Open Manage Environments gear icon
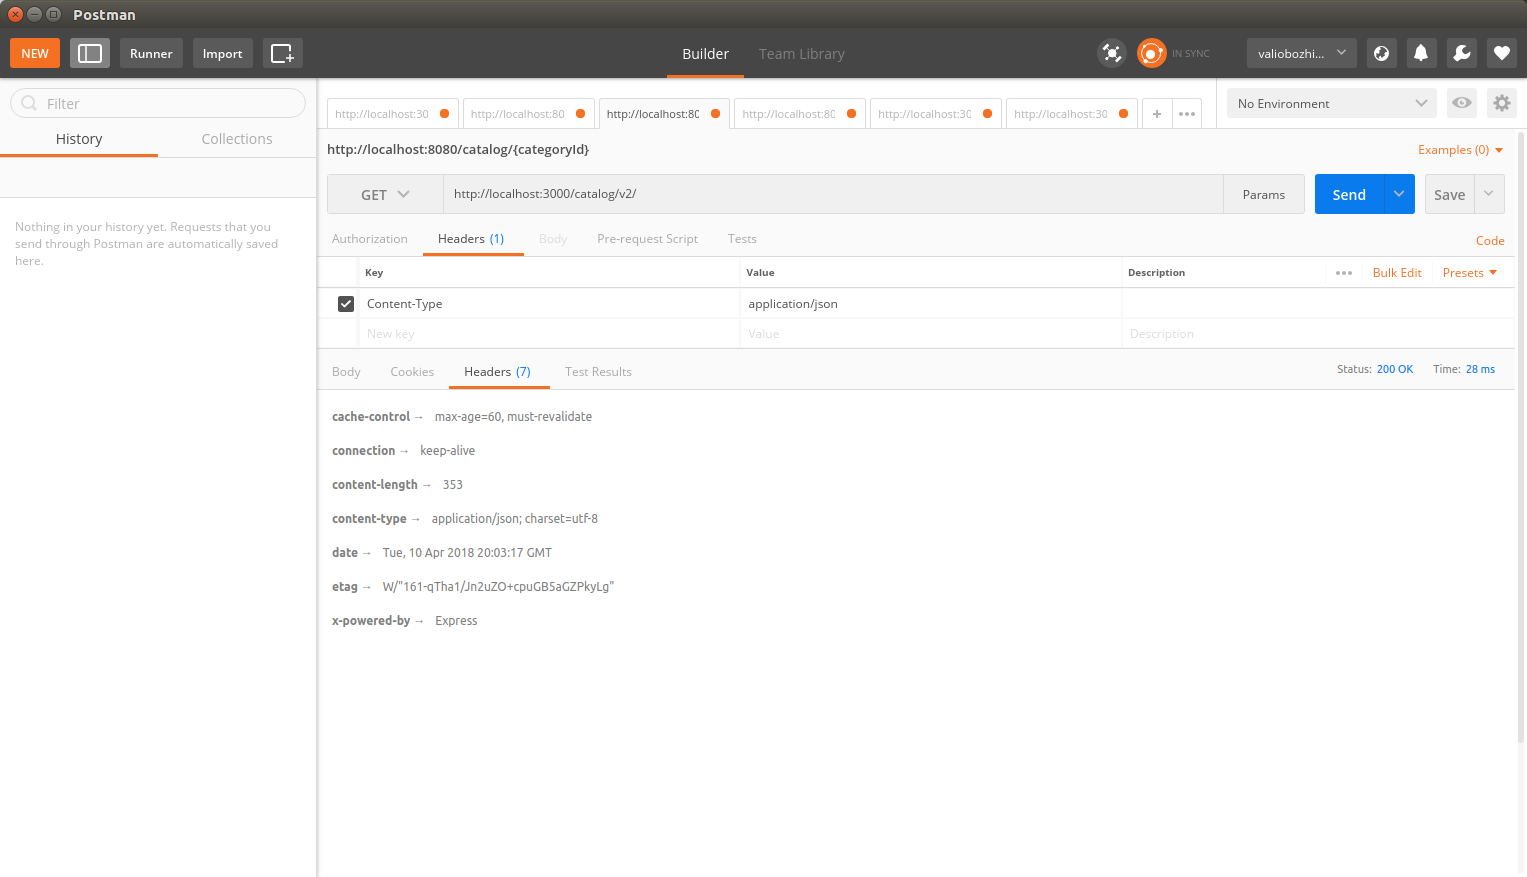 pos(1501,103)
